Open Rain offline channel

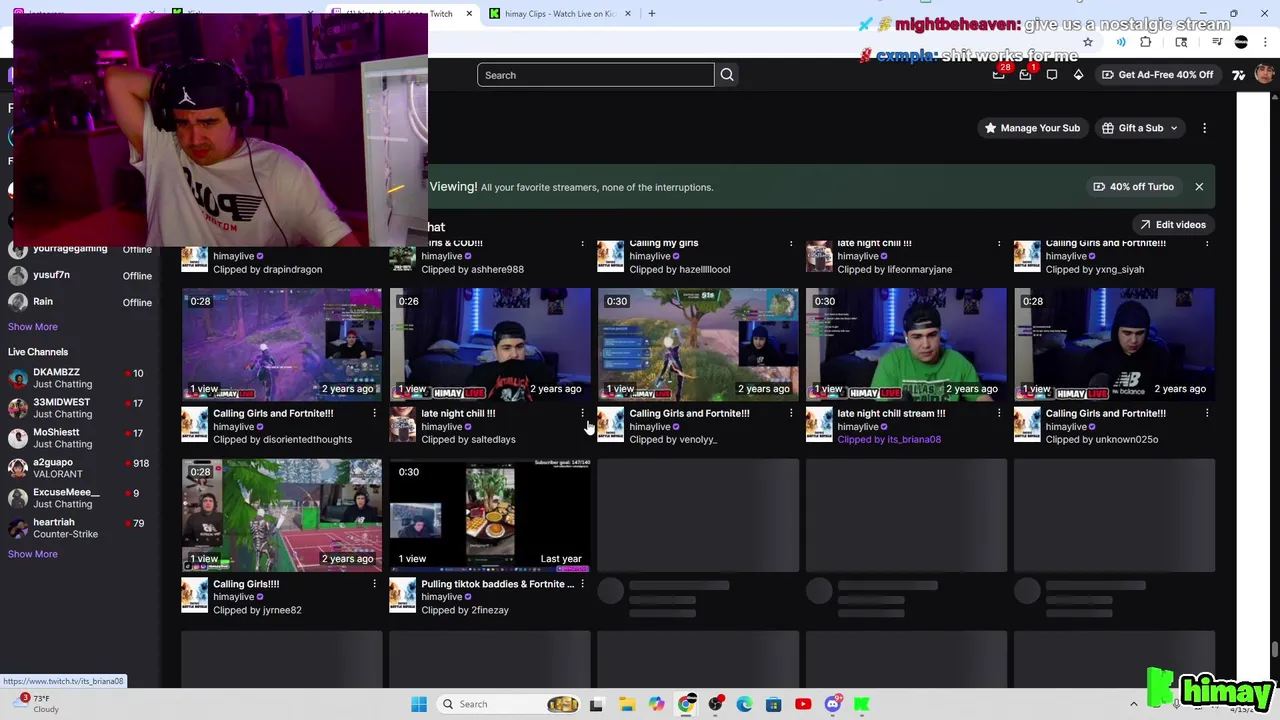tap(80, 302)
